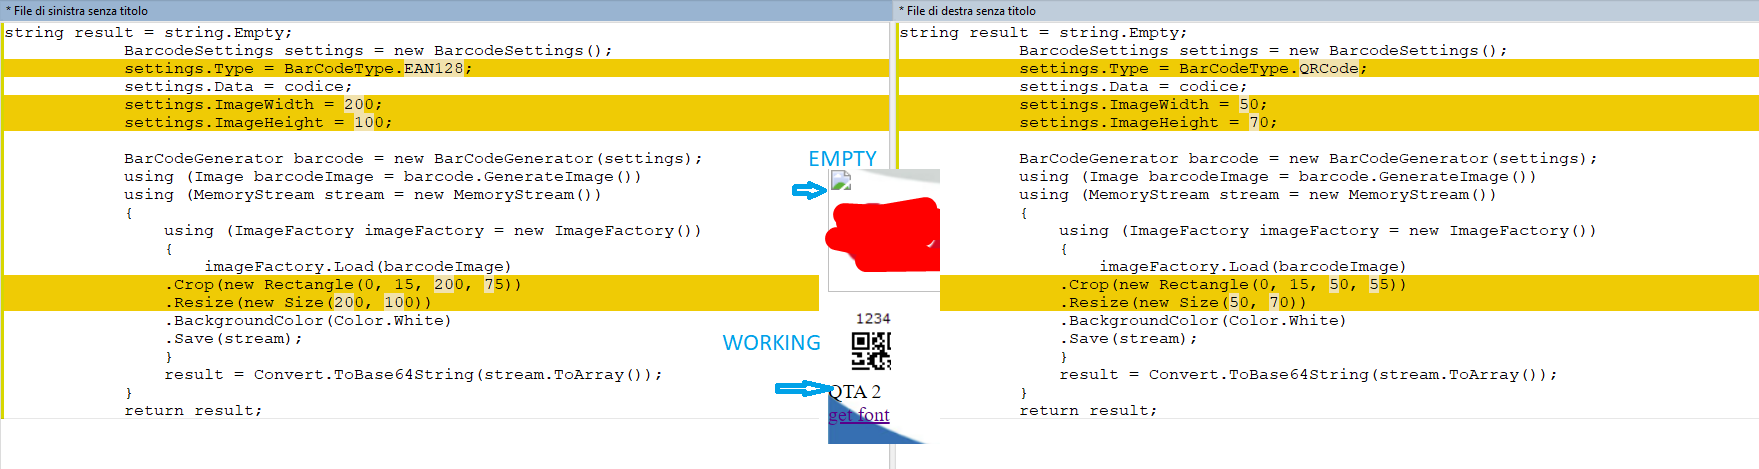Click 'result = Convert.ToBase64String(stream.ToArray());' in right file

(x=1308, y=374)
